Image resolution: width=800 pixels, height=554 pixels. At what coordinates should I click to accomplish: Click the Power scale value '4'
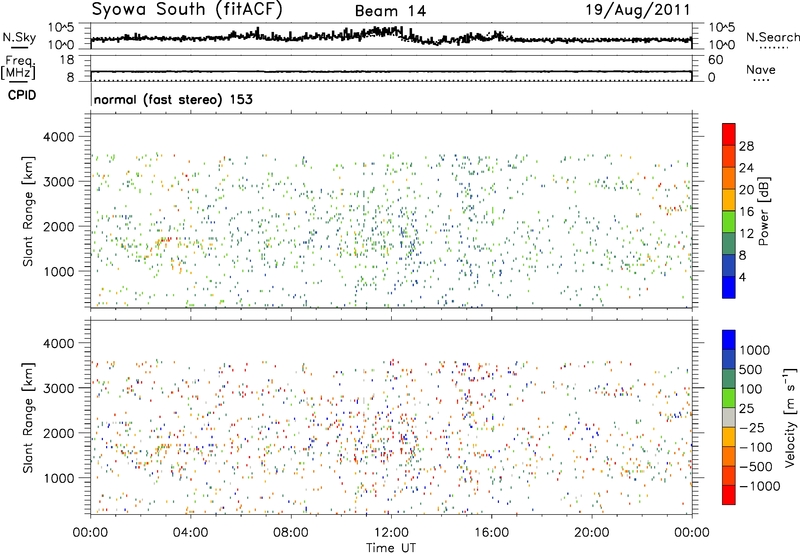(x=742, y=277)
